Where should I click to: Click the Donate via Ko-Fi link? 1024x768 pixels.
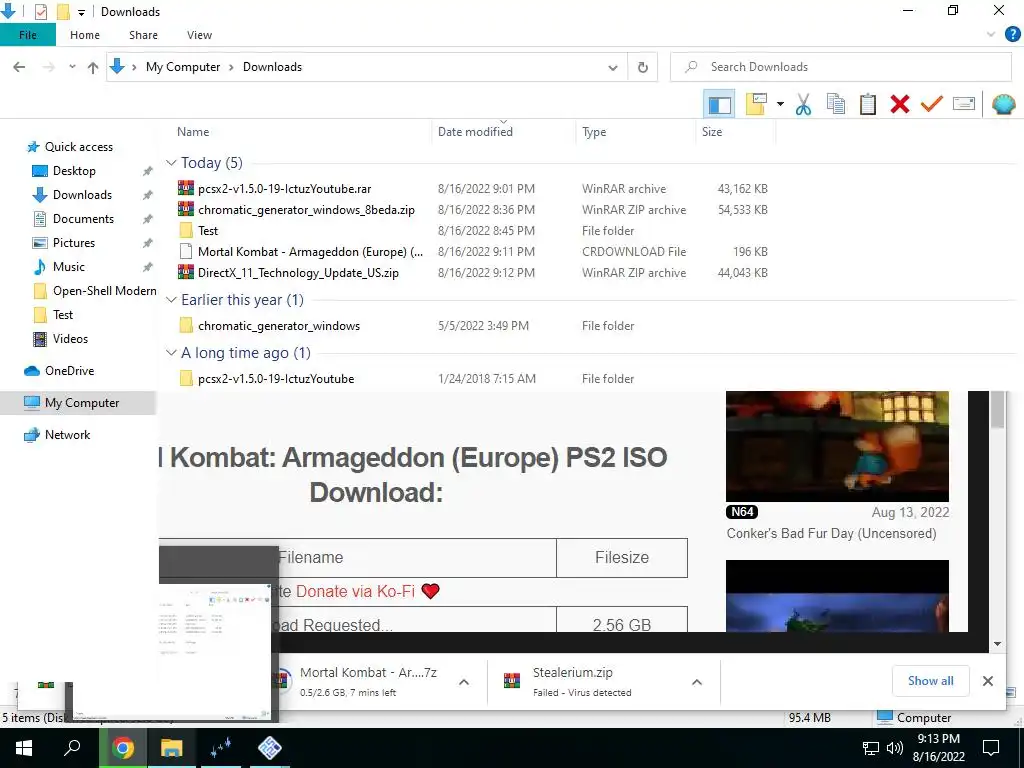click(355, 591)
